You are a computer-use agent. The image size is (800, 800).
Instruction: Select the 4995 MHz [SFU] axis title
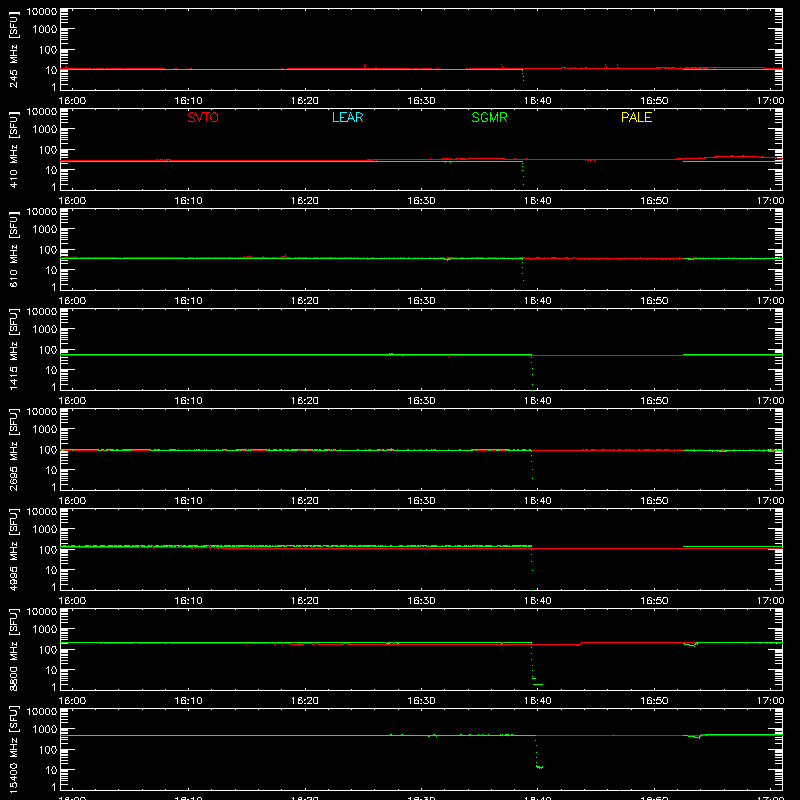14,549
